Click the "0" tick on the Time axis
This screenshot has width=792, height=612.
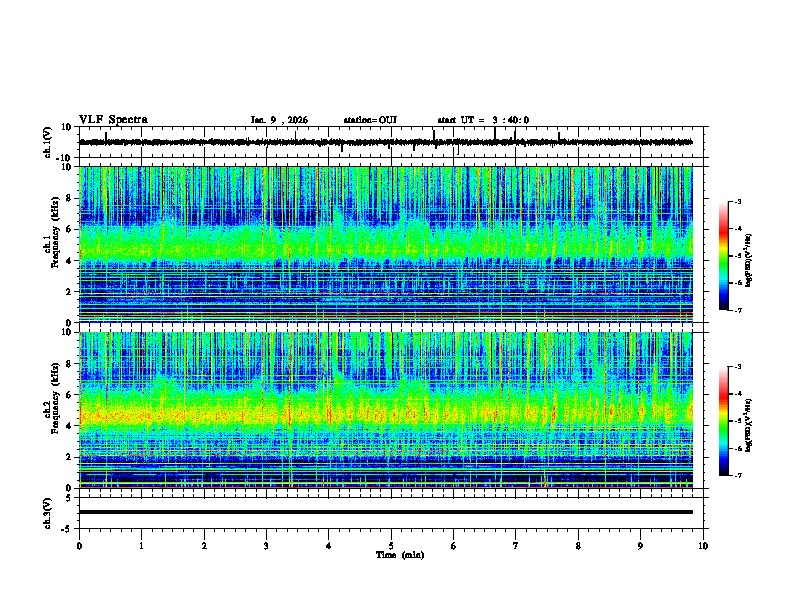pyautogui.click(x=79, y=546)
